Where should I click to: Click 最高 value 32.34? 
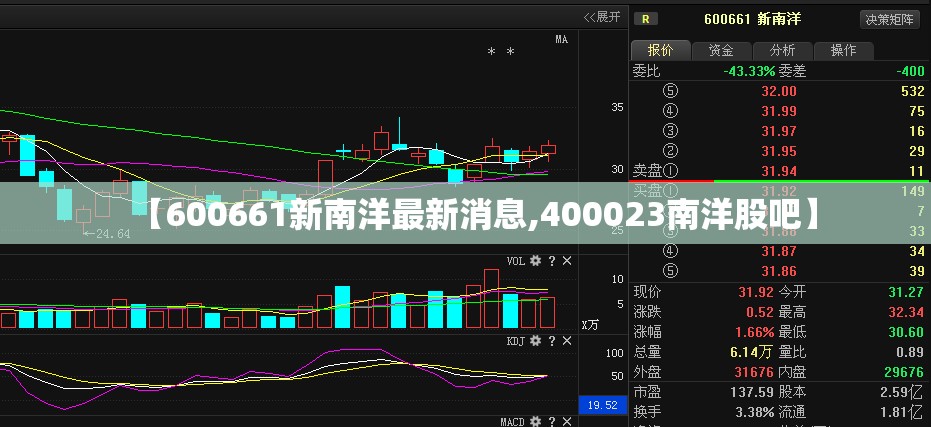906,312
